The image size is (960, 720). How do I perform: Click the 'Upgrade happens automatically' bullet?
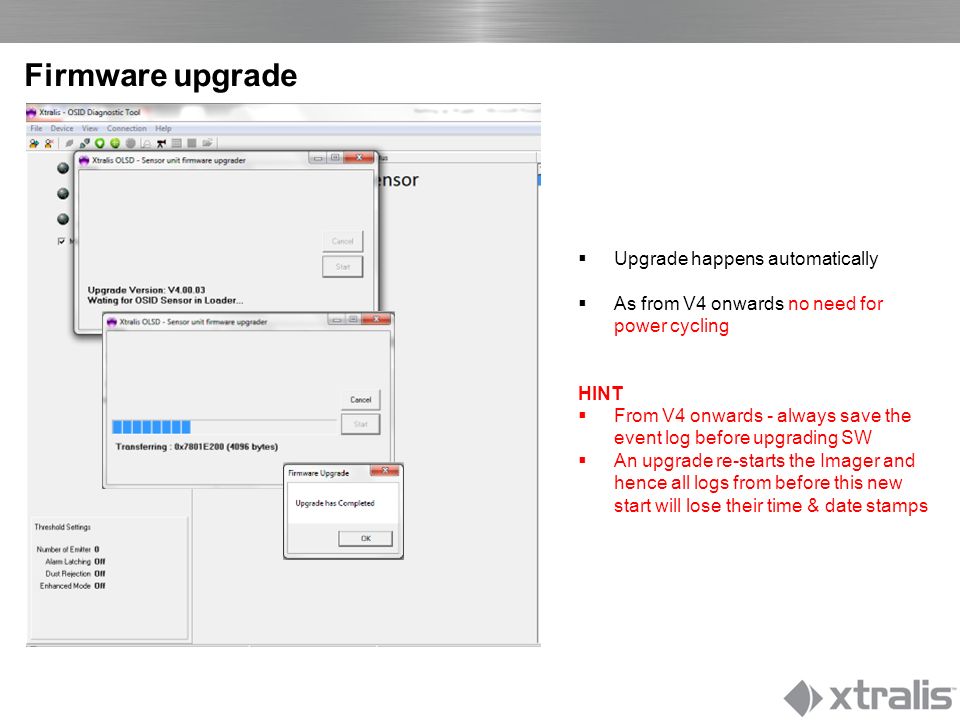pos(746,259)
